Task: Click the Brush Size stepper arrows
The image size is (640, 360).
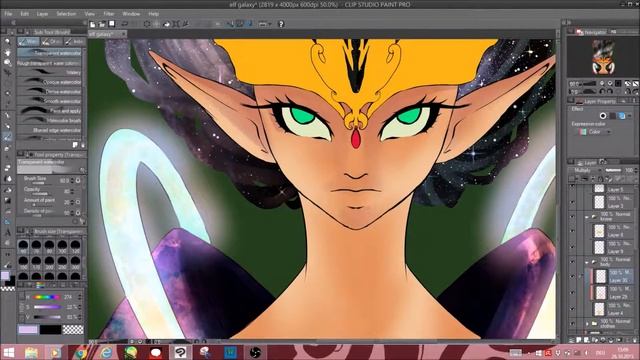Action: click(73, 180)
